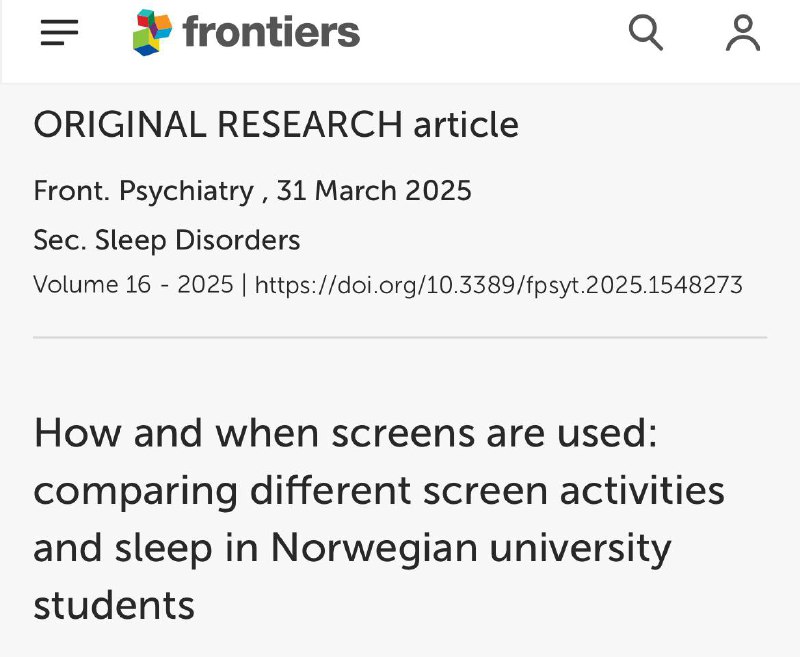Click the title line mentioning Norwegian university

click(352, 549)
